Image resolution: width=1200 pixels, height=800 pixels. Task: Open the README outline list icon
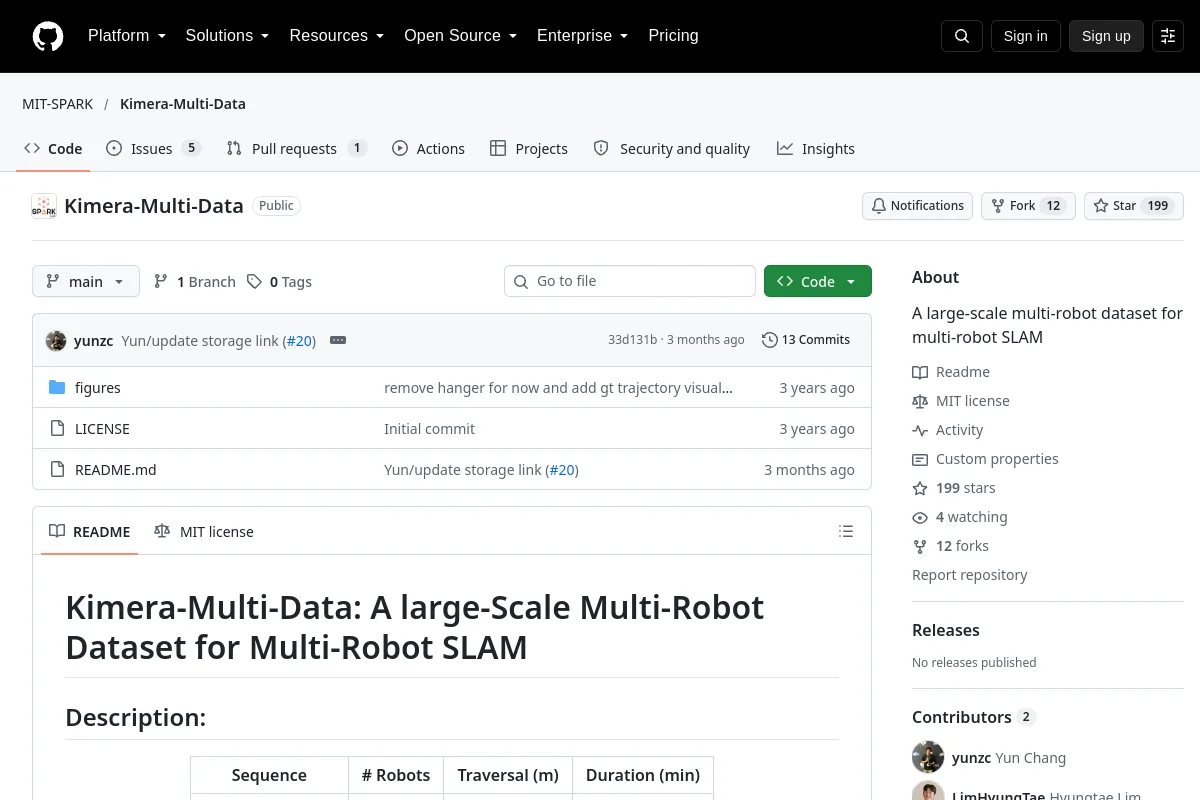point(846,532)
